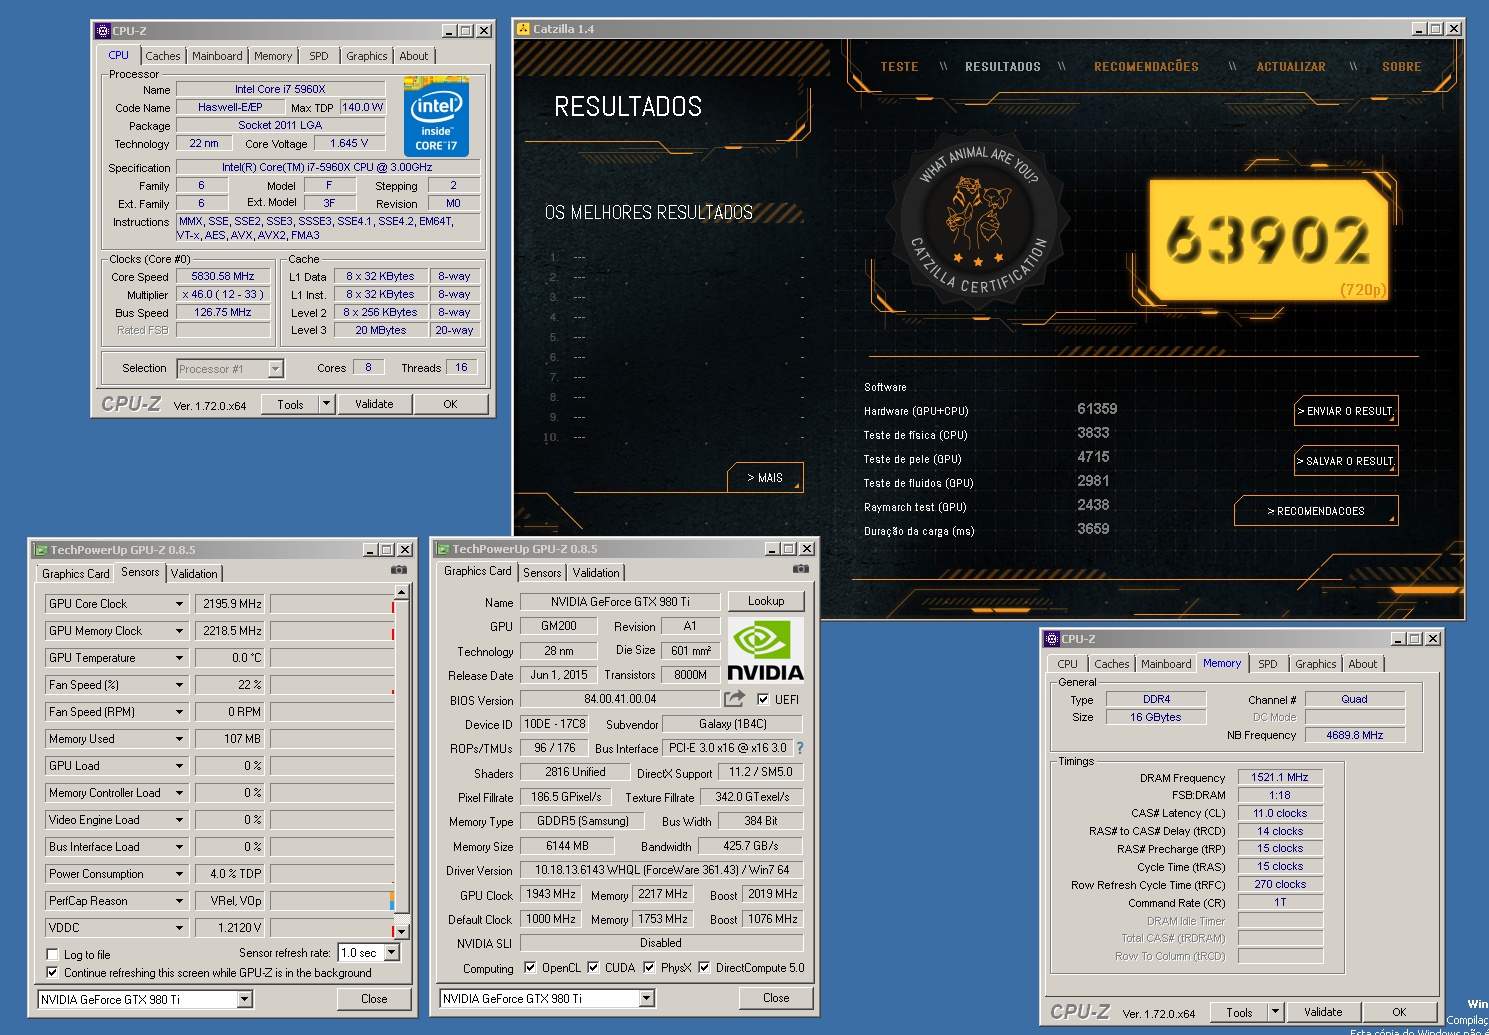Click the yellow 63902 score panel

click(1268, 240)
